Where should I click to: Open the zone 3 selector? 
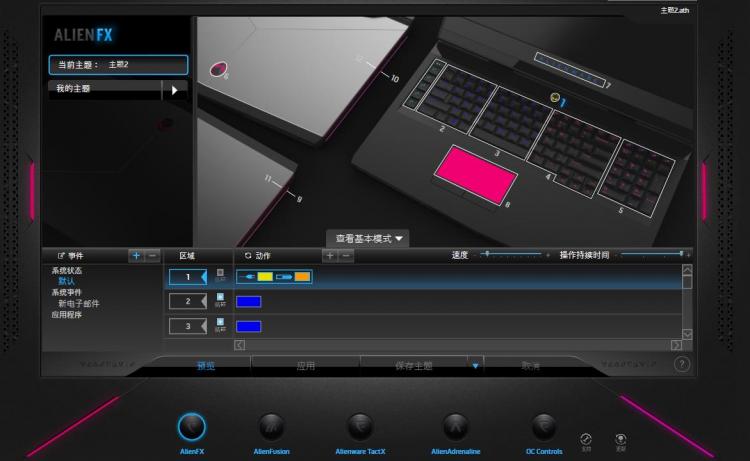(x=188, y=326)
